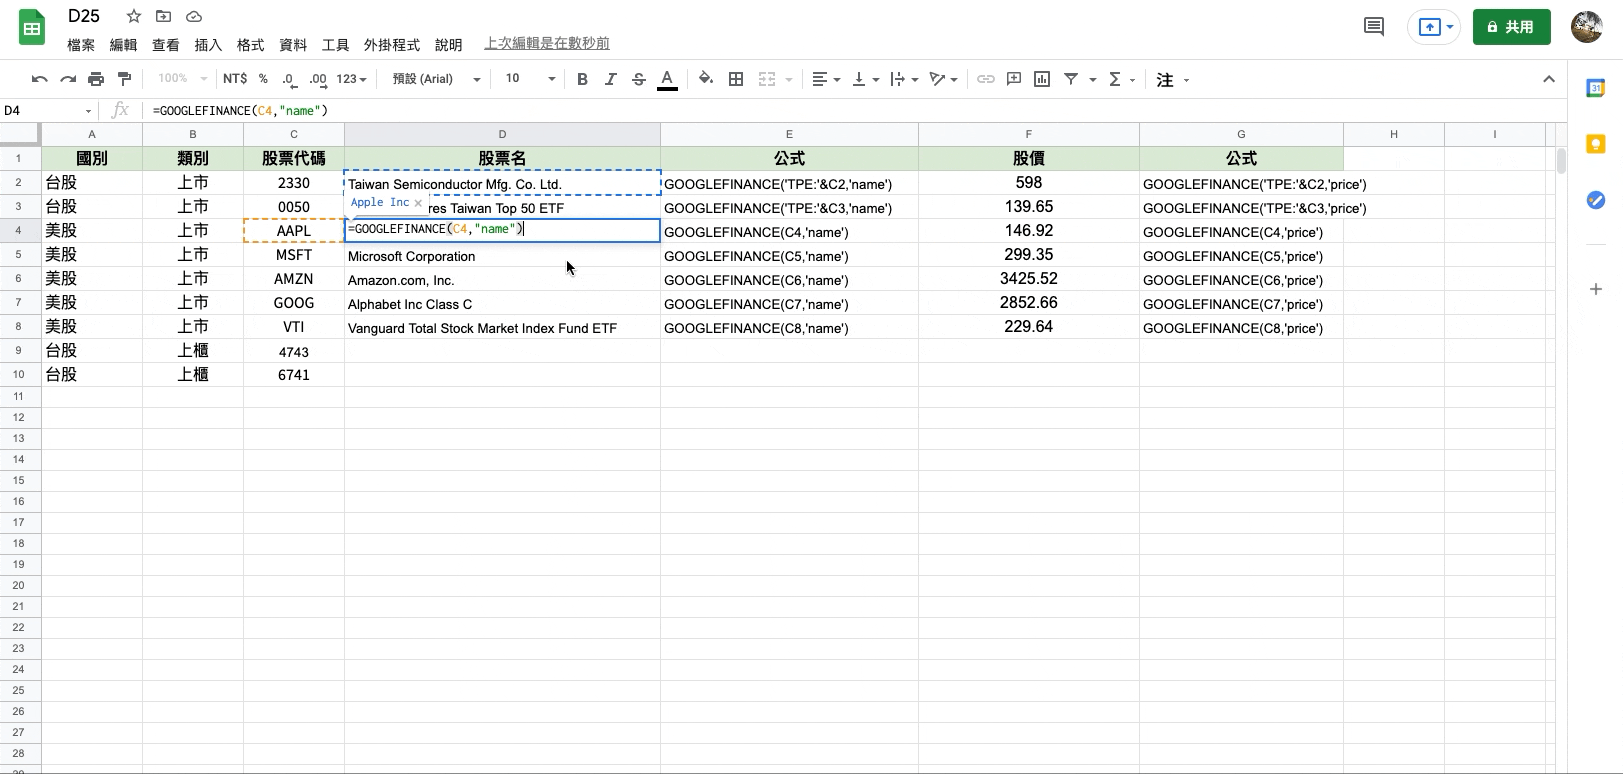Click the insert chart icon

coord(1042,79)
